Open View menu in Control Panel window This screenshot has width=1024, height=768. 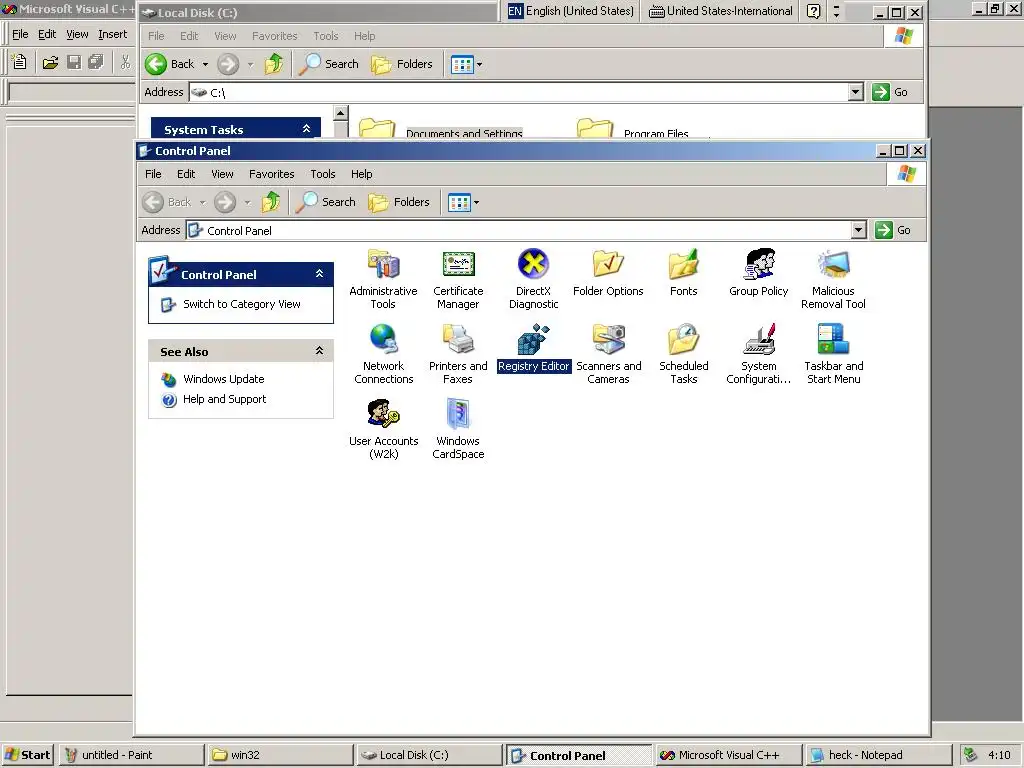coord(222,174)
